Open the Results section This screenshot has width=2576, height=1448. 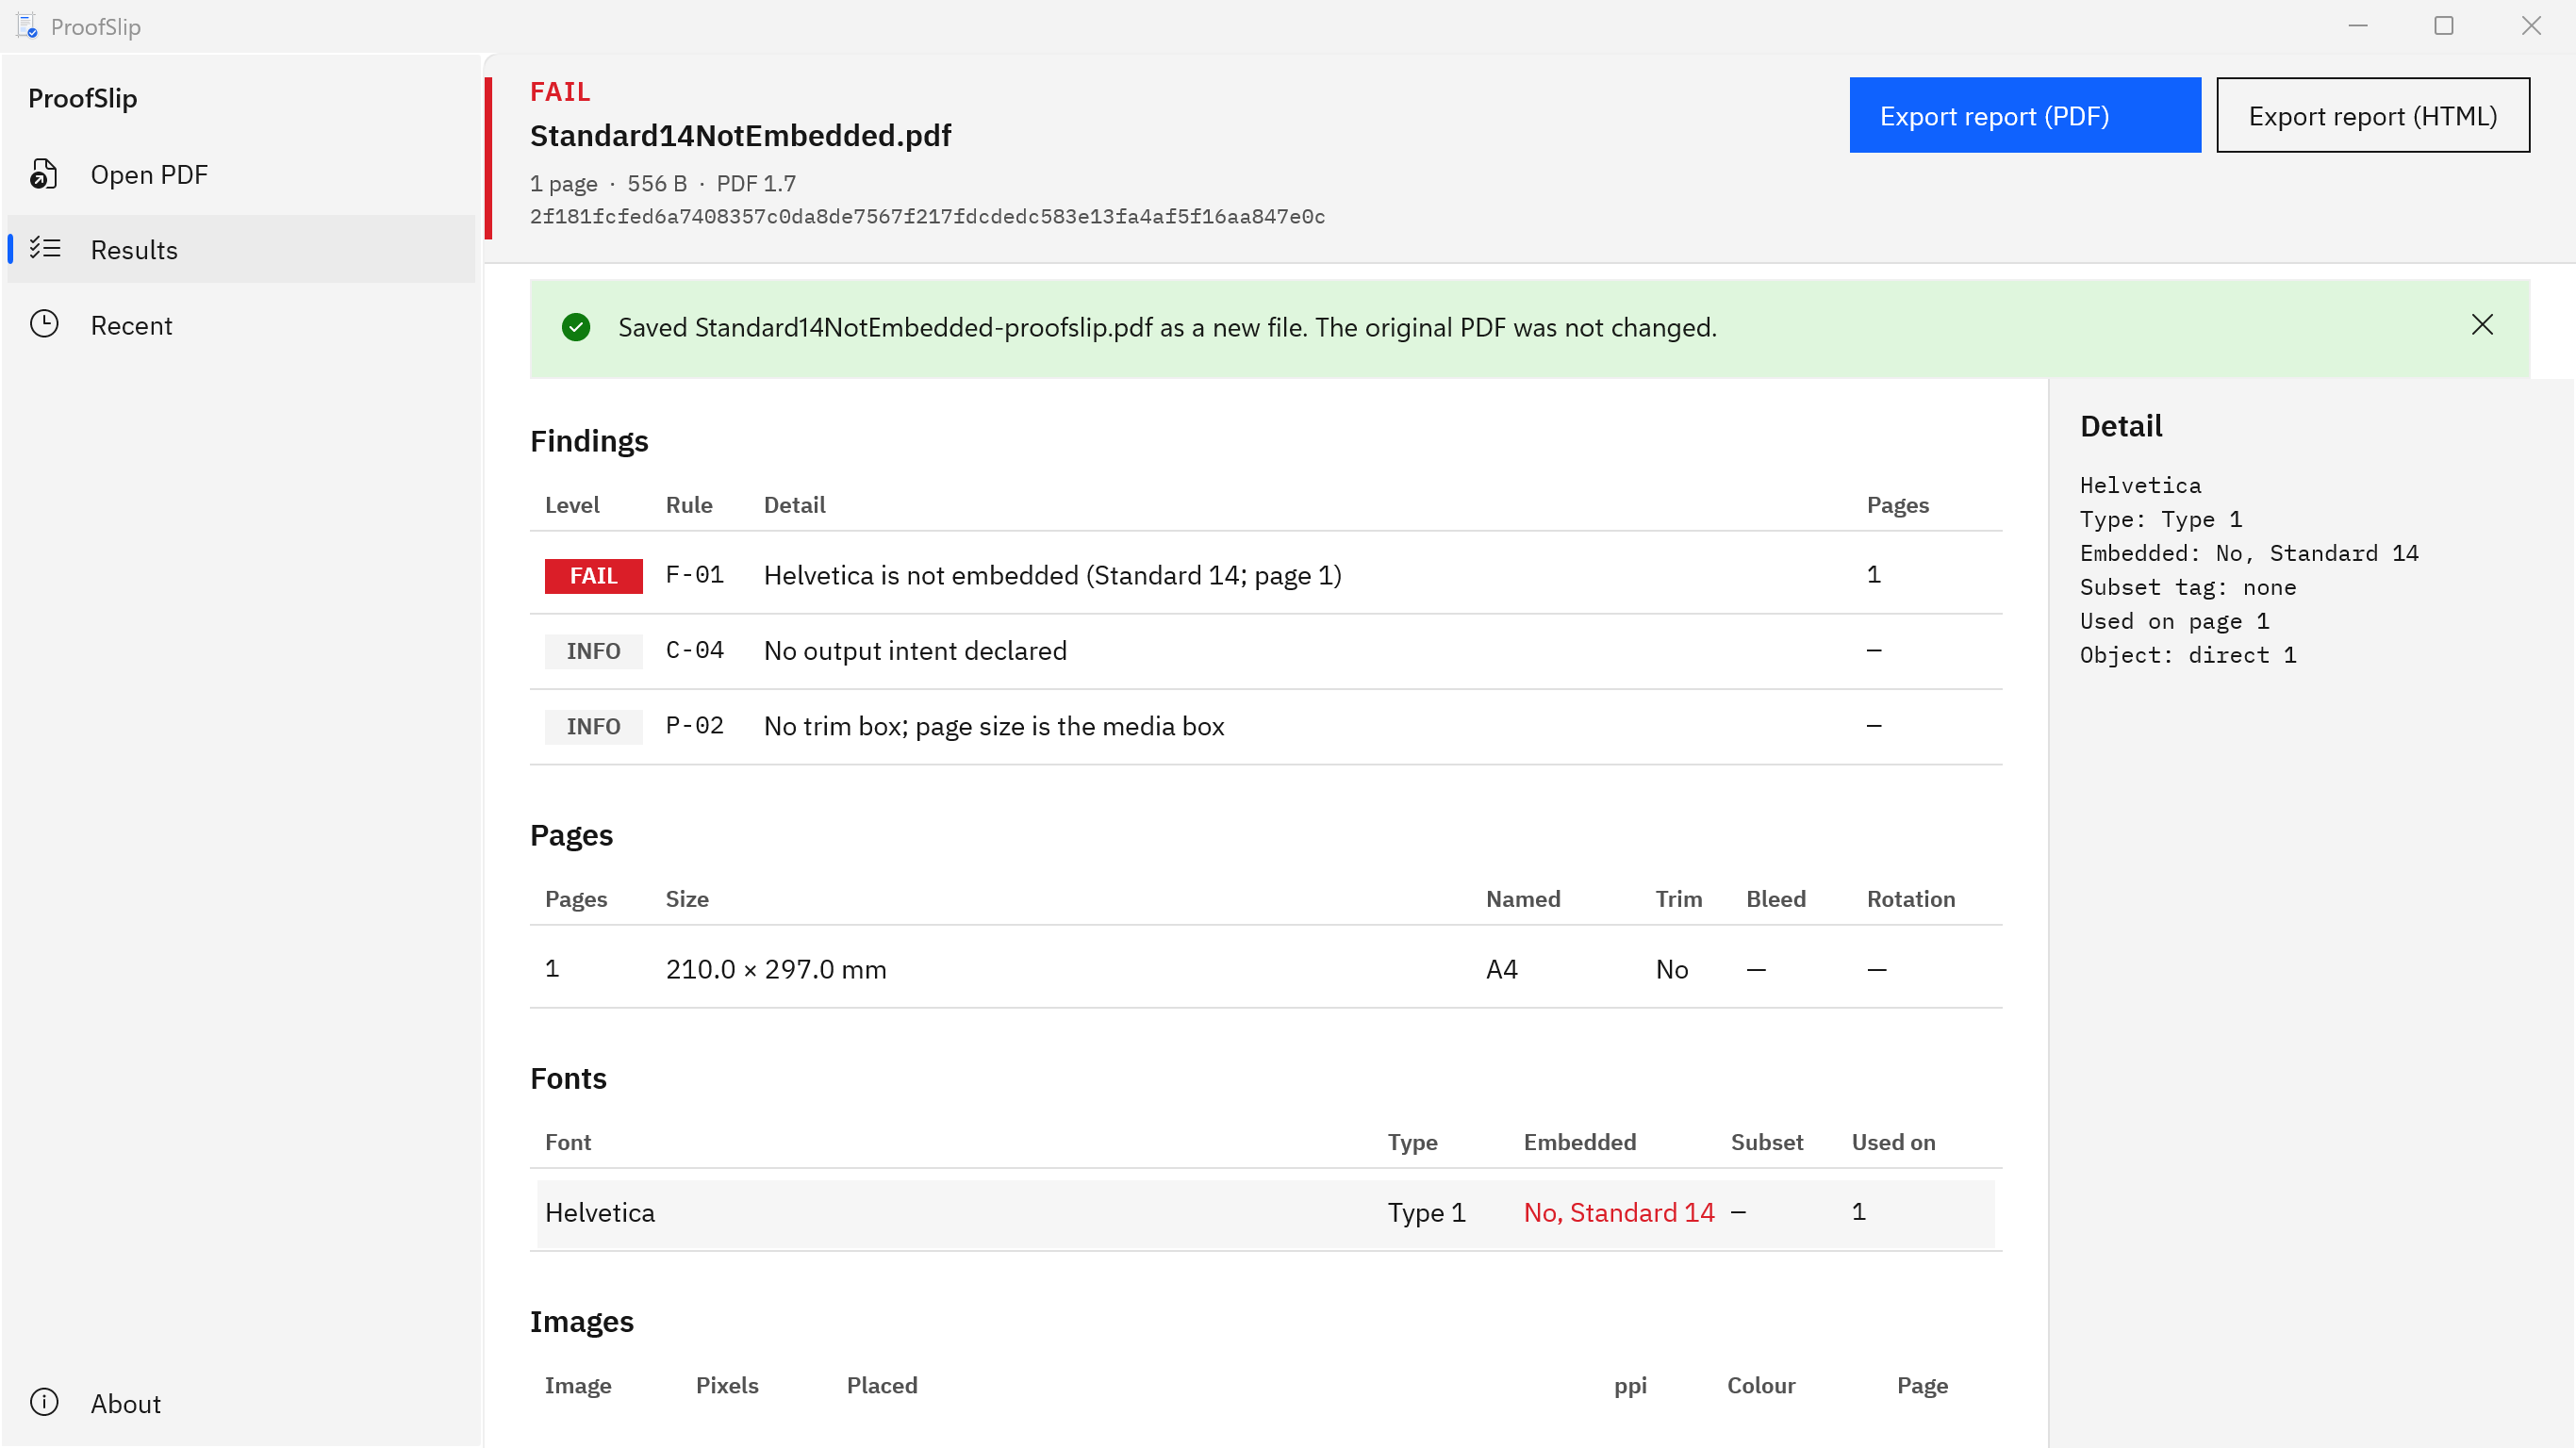[241, 249]
